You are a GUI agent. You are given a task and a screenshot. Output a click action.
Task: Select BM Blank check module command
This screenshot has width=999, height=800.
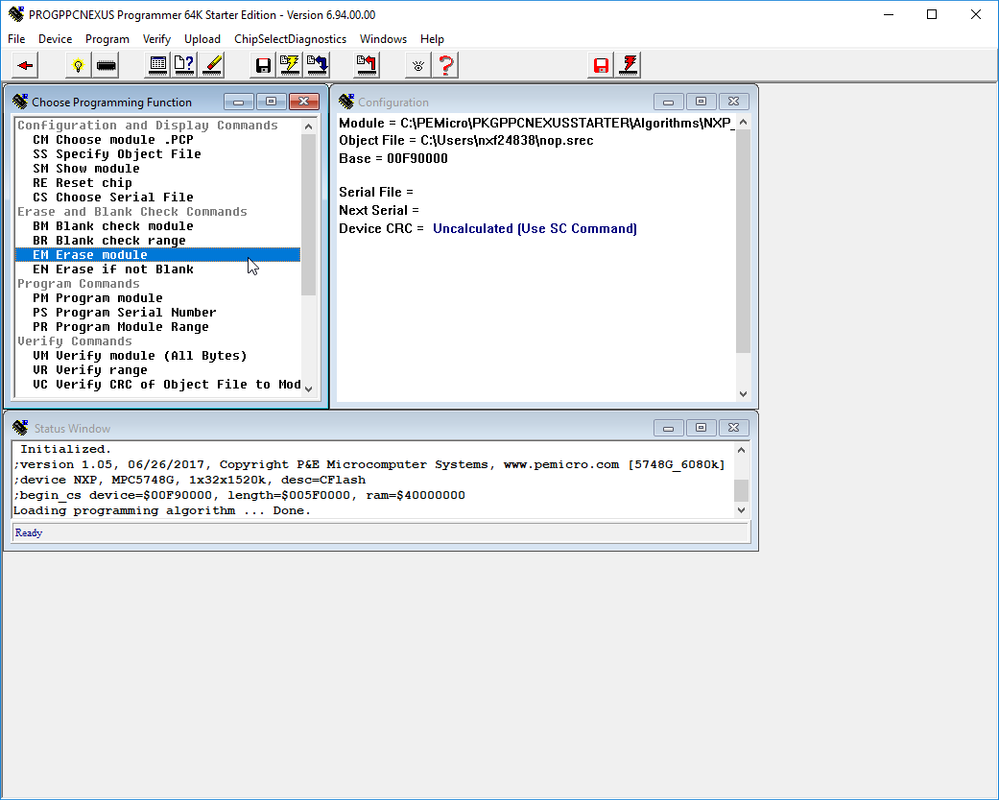[x=157, y=226]
